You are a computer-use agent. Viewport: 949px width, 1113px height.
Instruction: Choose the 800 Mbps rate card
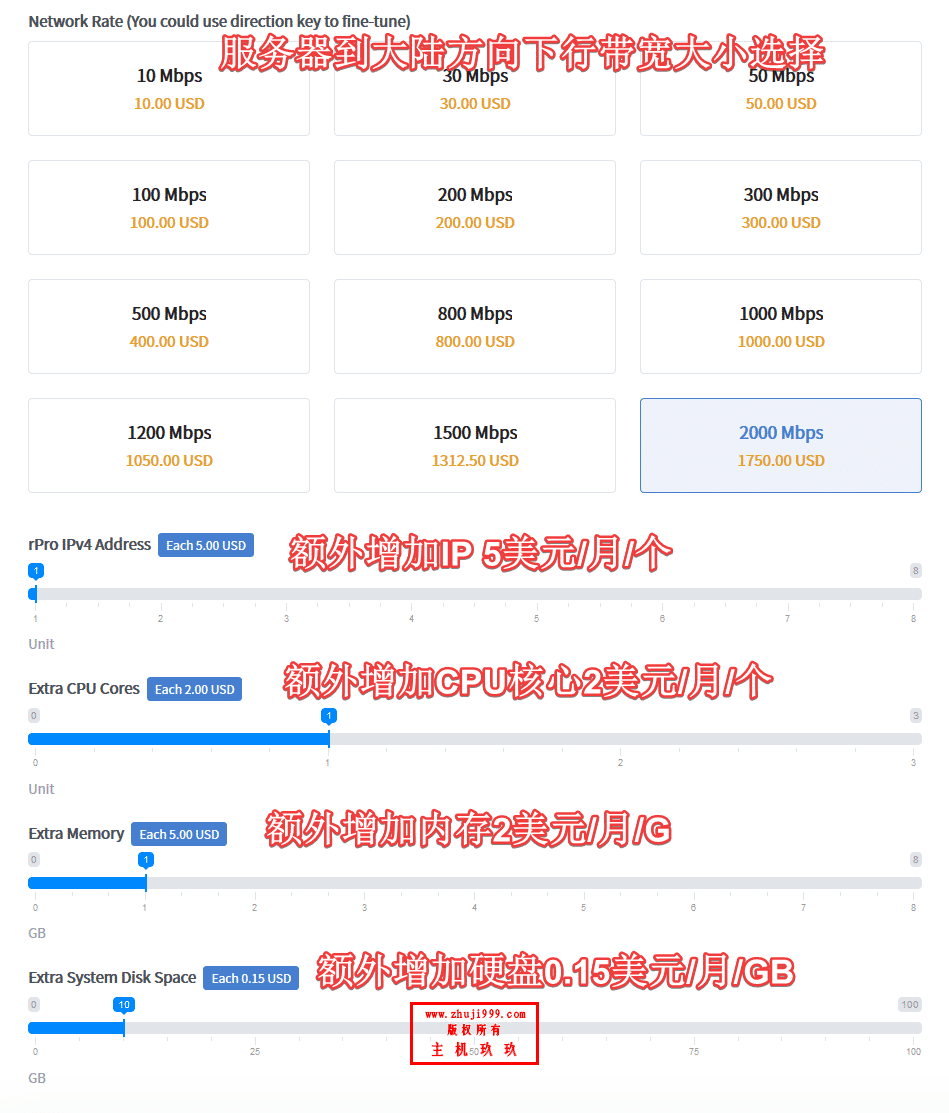[475, 327]
